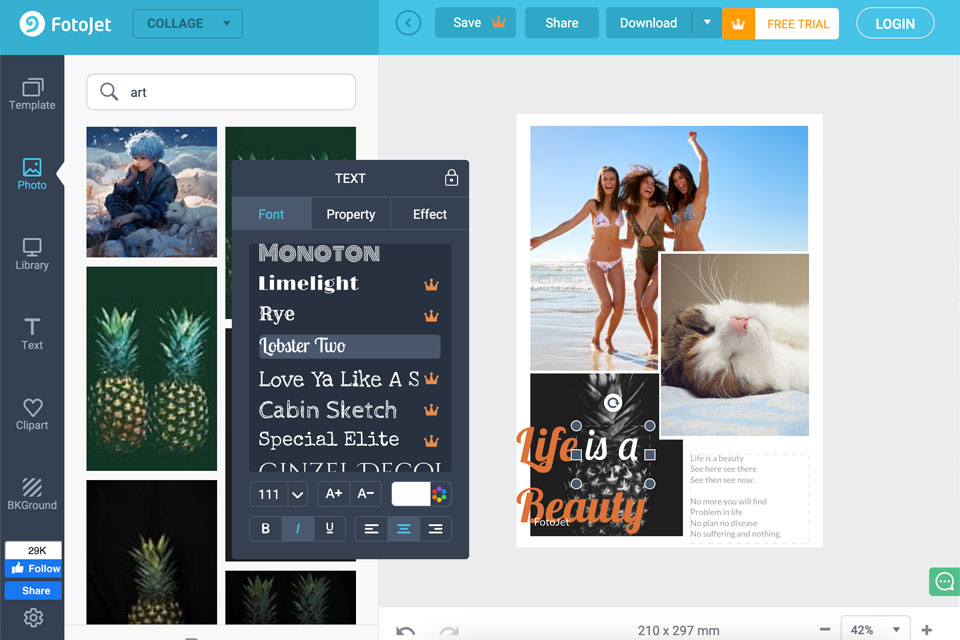
Task: Select the two pineapples green thumbnail
Action: (x=151, y=369)
